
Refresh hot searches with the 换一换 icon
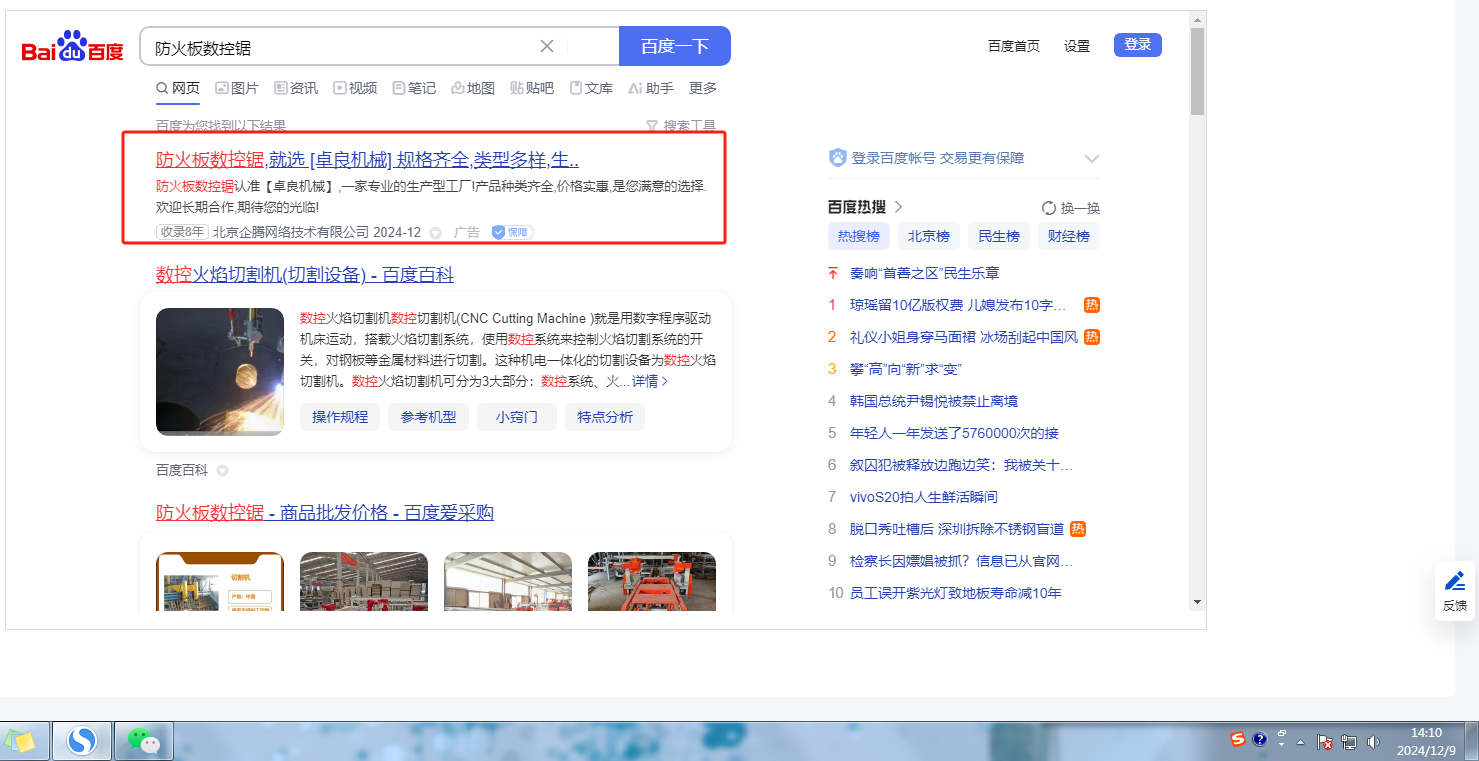1048,208
